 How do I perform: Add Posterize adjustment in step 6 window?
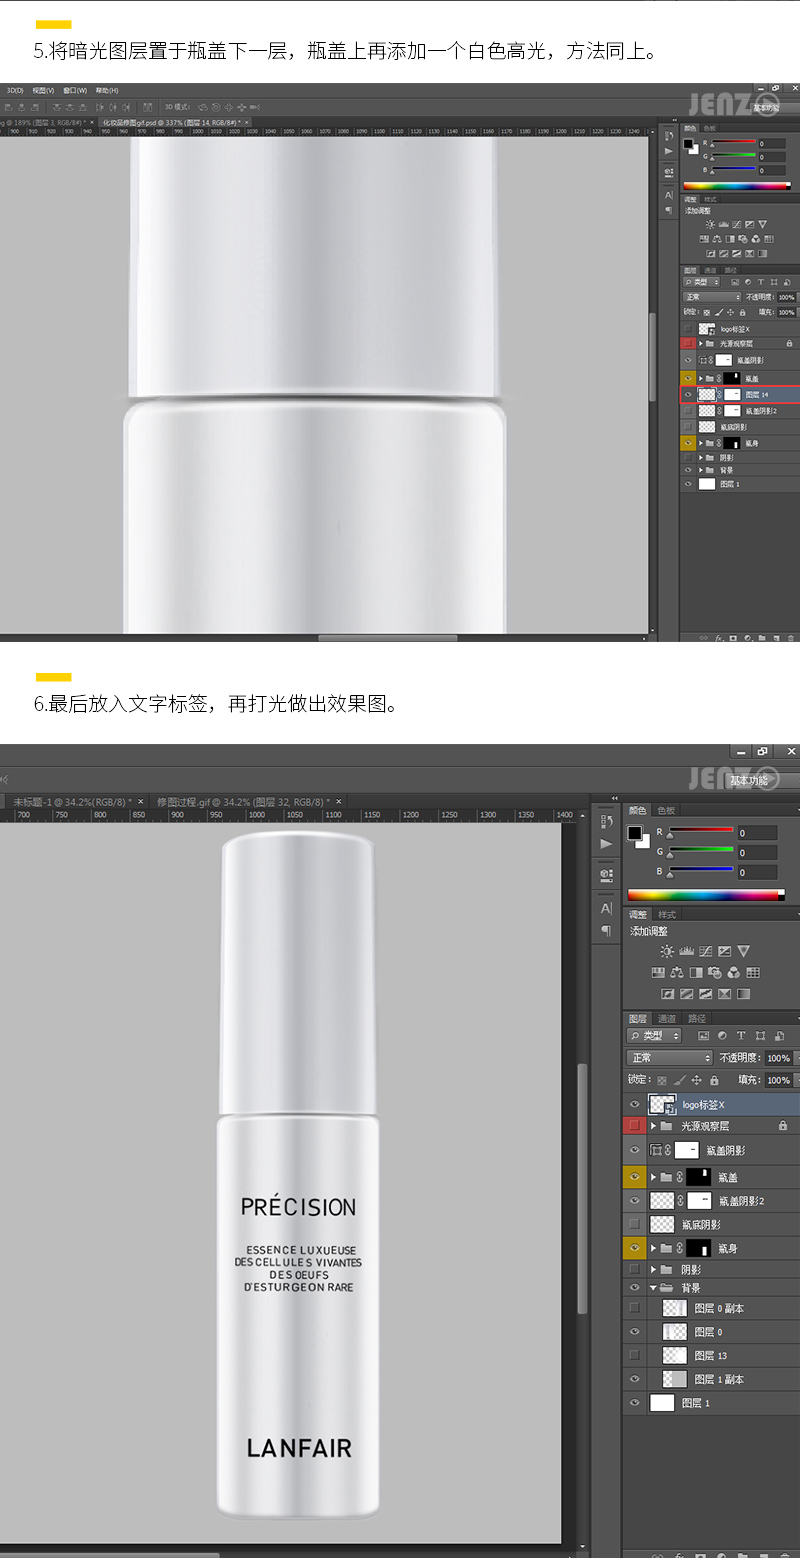687,994
